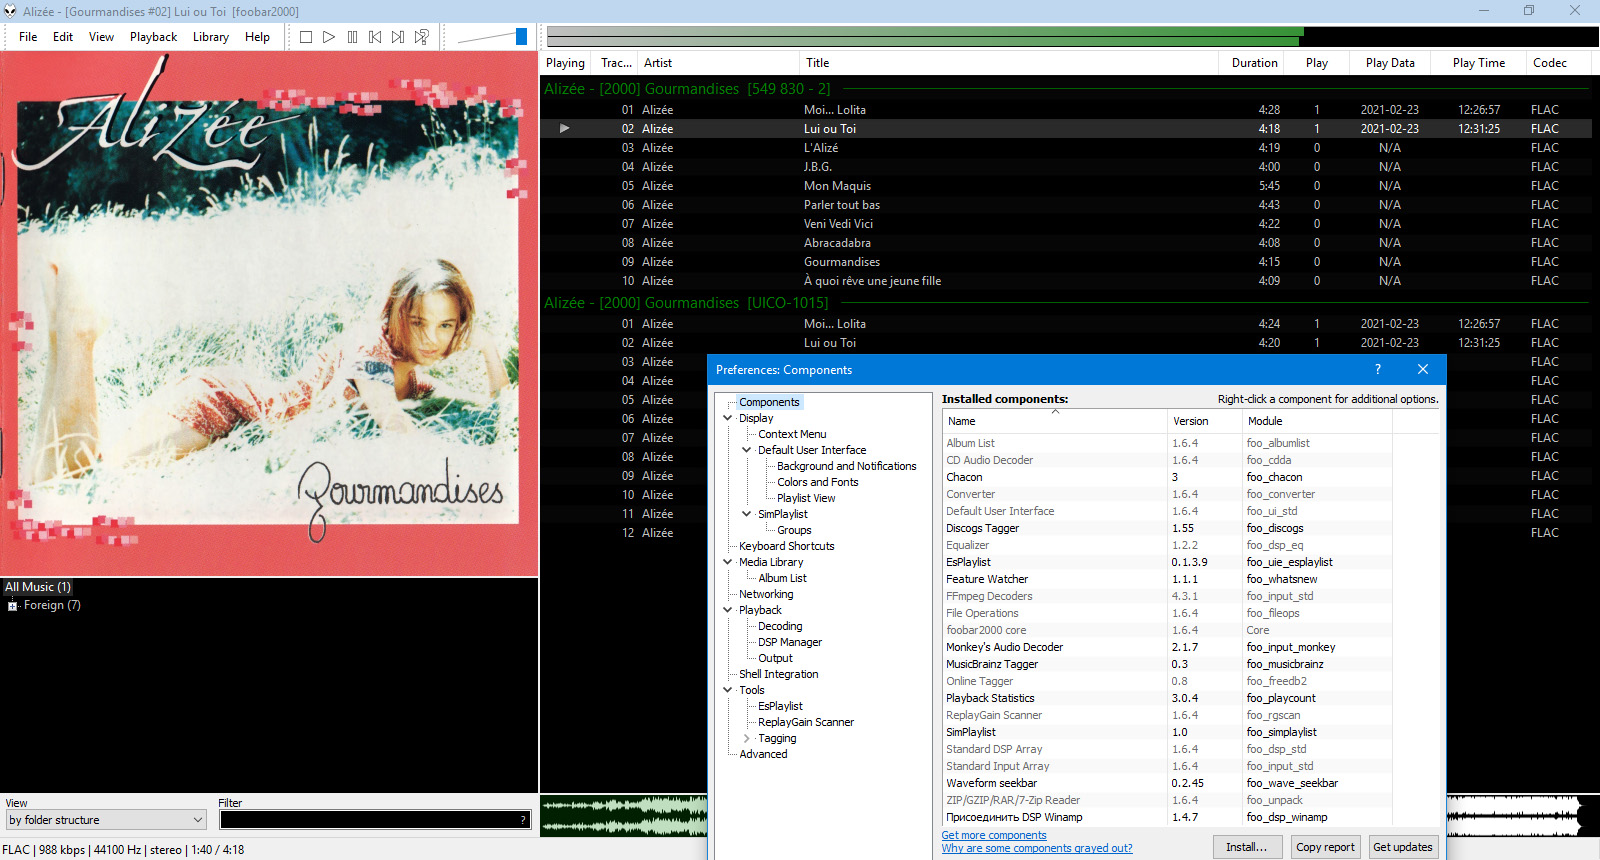Skip to the next track
Screen dimensions: 1600x860
pyautogui.click(x=398, y=37)
